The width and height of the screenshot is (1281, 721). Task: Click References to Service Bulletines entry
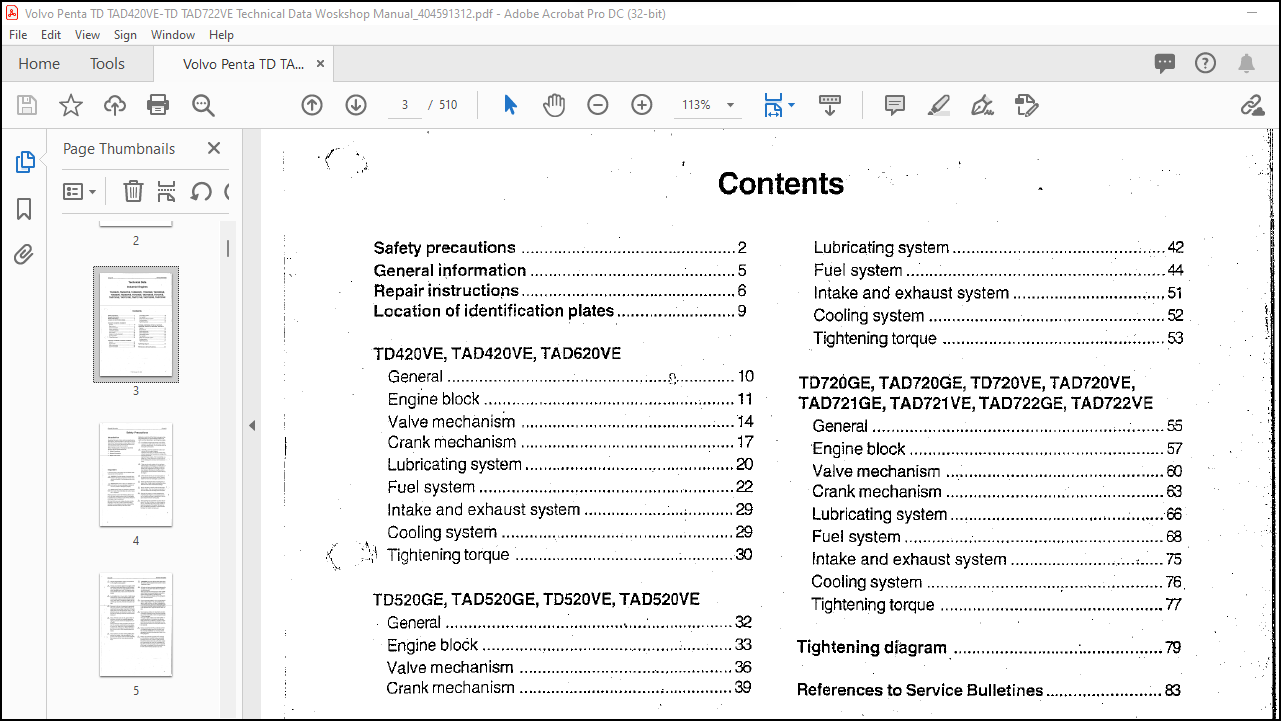pos(989,690)
